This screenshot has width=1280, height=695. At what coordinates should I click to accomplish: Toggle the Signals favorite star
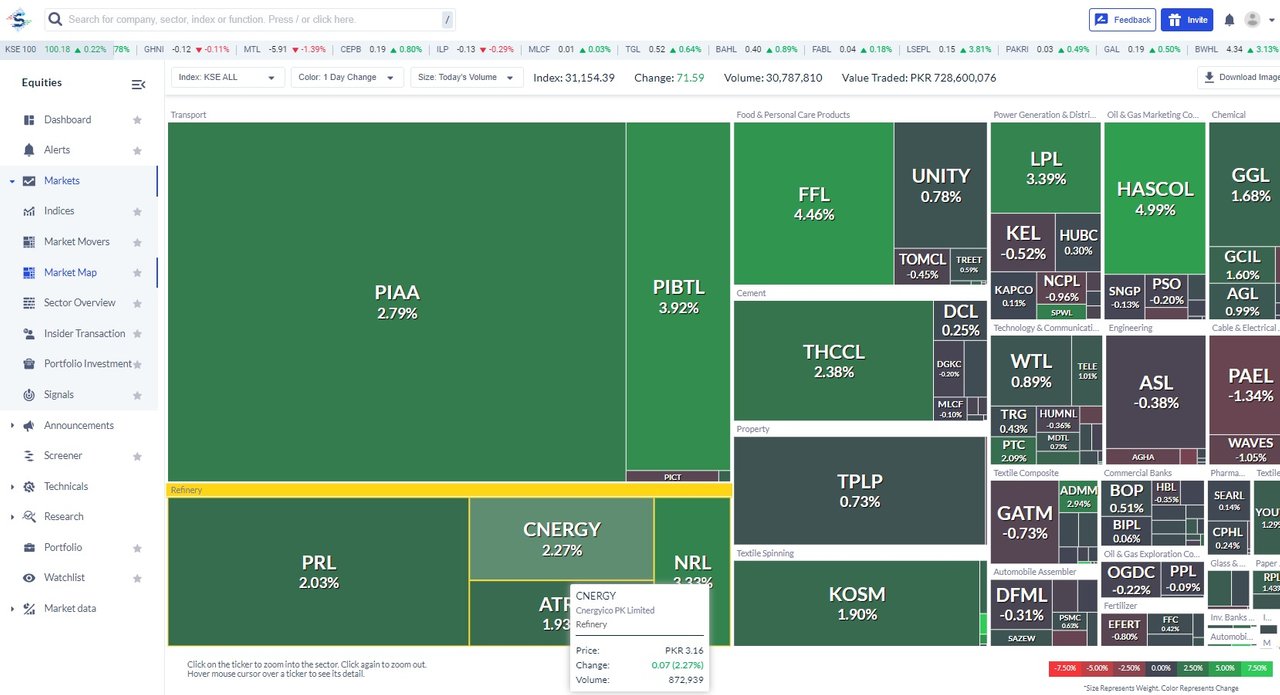pos(137,395)
